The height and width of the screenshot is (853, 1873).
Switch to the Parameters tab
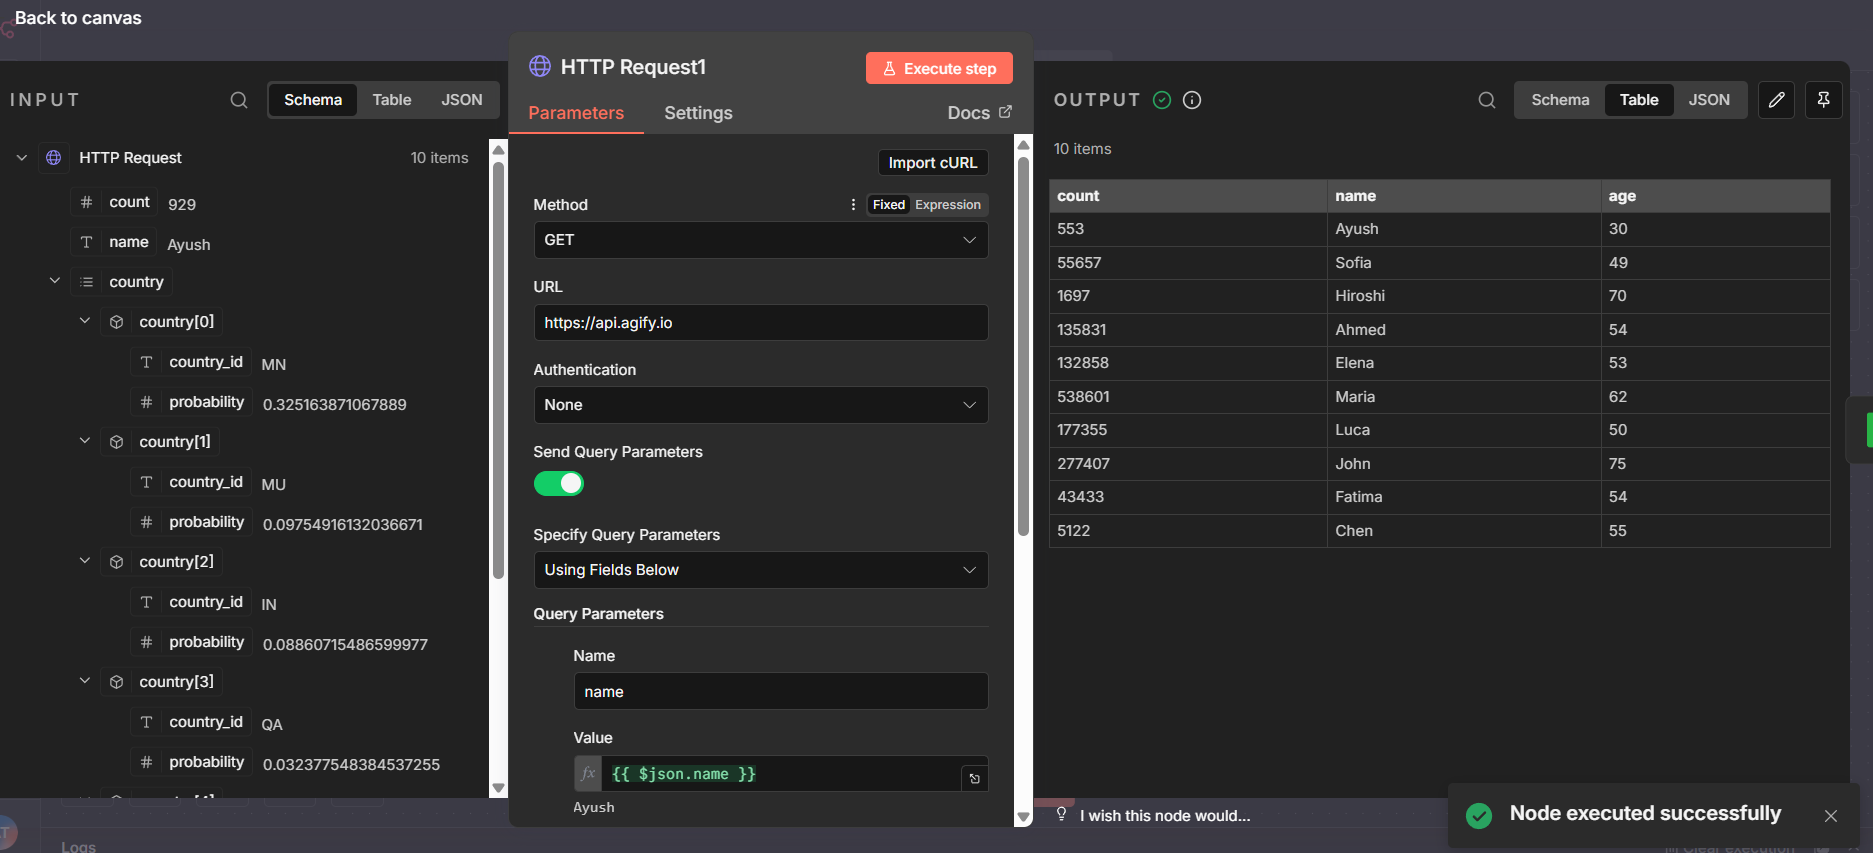click(576, 113)
